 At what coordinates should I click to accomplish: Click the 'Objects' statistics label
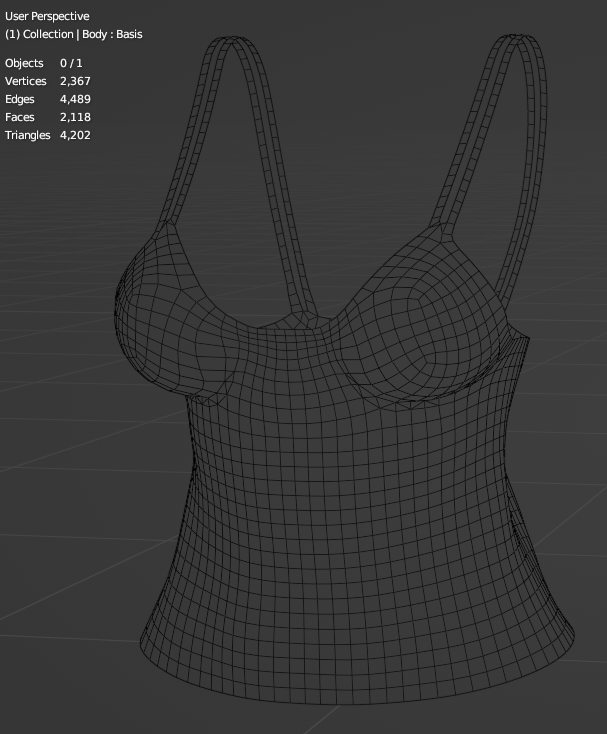point(24,63)
